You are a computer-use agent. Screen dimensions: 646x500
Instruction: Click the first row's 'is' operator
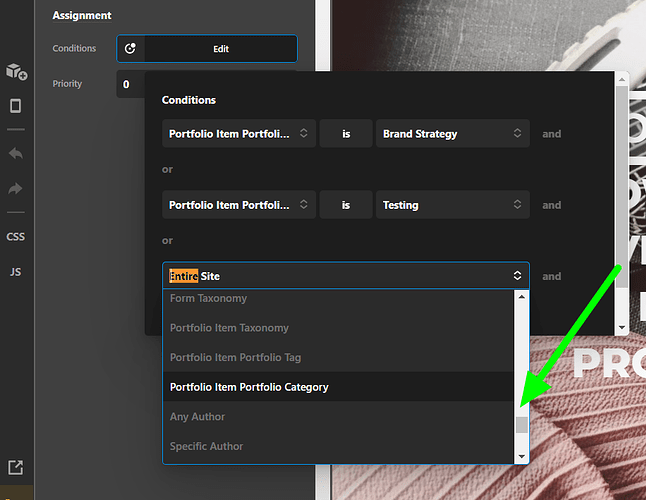pyautogui.click(x=345, y=134)
